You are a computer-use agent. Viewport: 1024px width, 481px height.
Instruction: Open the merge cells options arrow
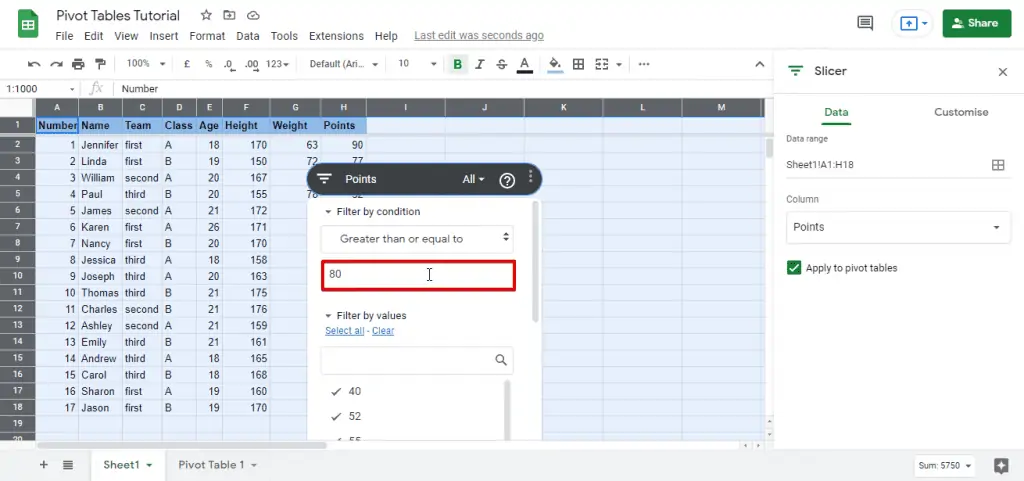point(618,64)
